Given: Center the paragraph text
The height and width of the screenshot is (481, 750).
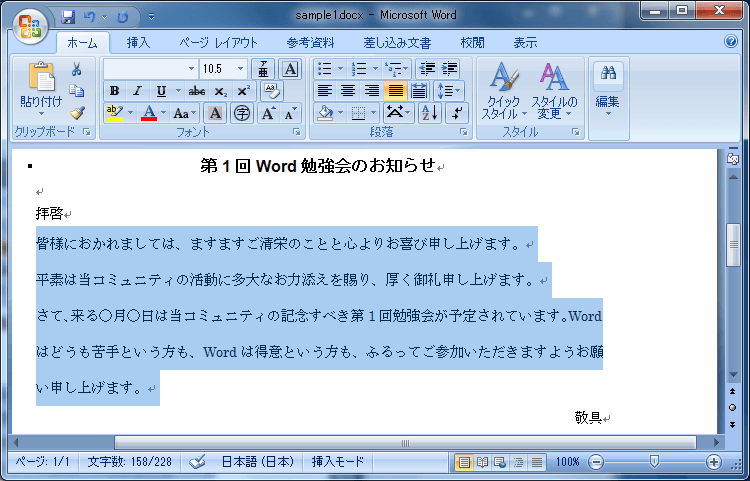Looking at the screenshot, I should click(x=348, y=91).
